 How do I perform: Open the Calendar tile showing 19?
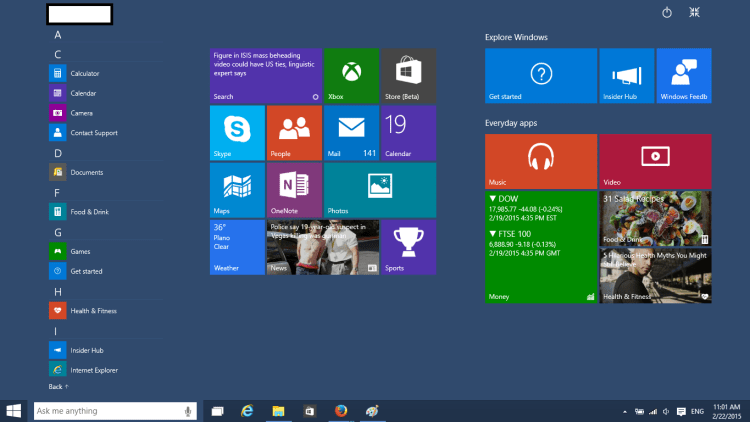point(408,133)
